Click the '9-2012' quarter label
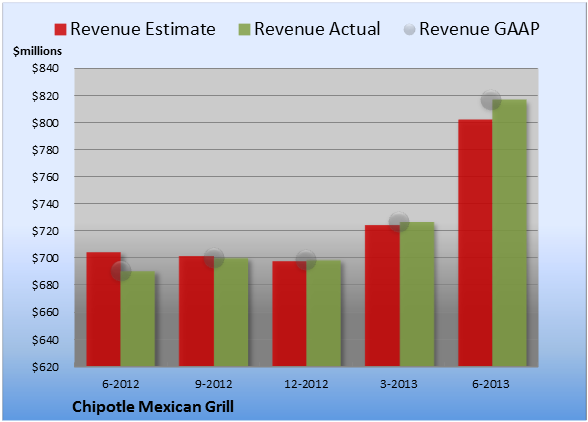The width and height of the screenshot is (588, 422). click(214, 384)
